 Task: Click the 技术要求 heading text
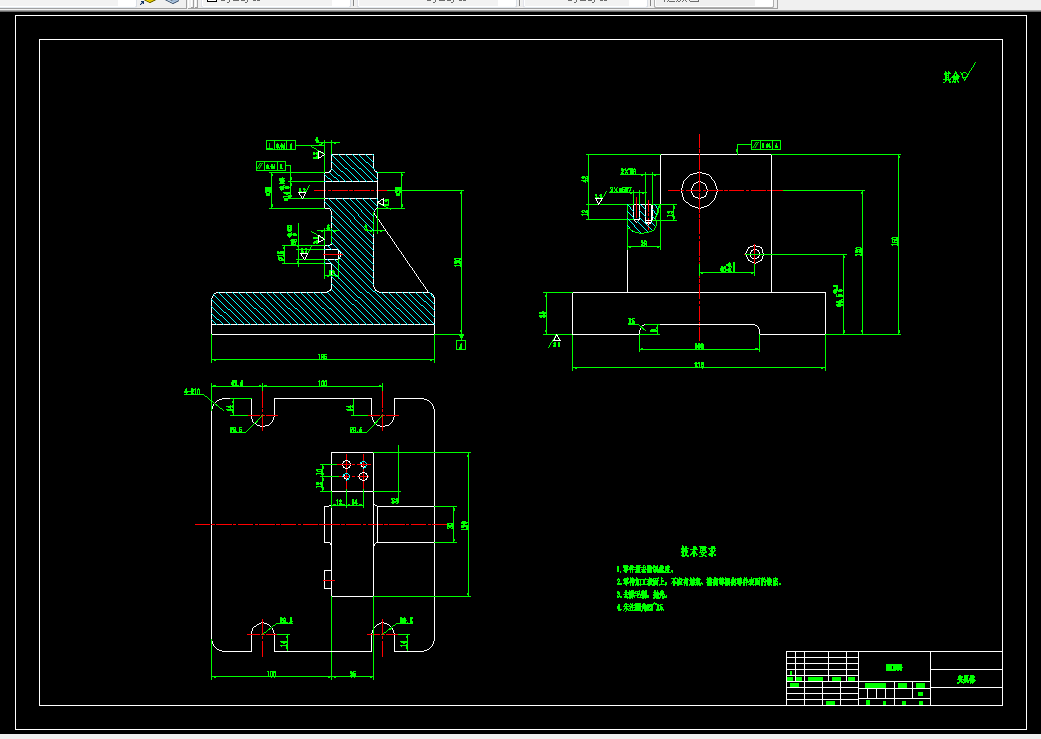click(698, 551)
